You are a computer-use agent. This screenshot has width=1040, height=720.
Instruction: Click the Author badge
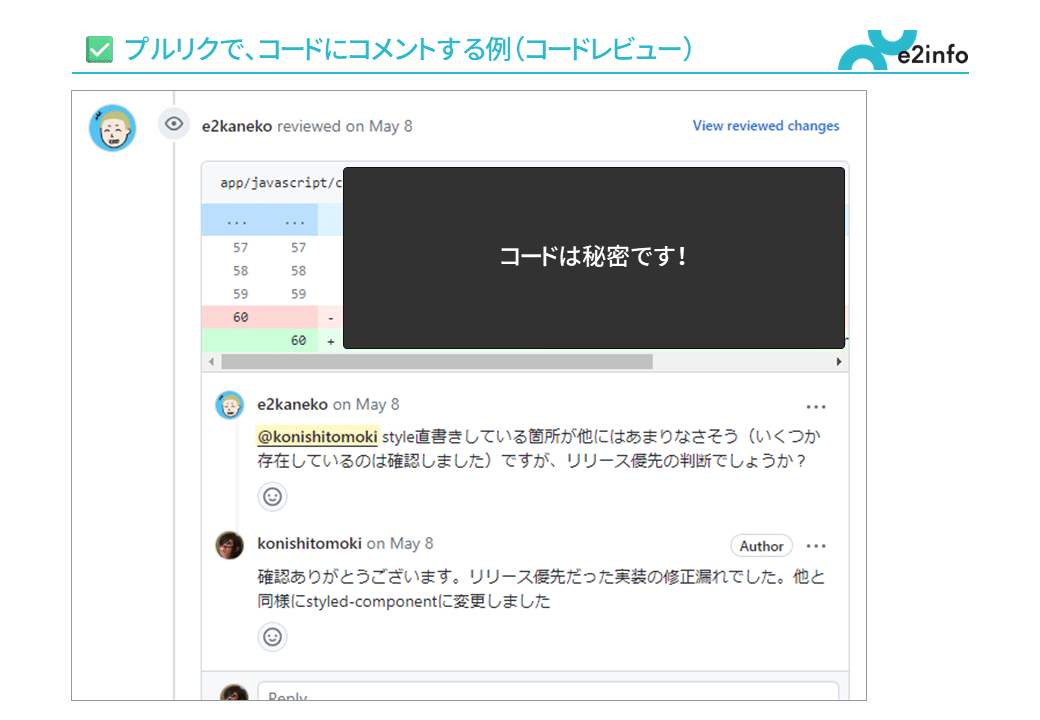(x=761, y=546)
